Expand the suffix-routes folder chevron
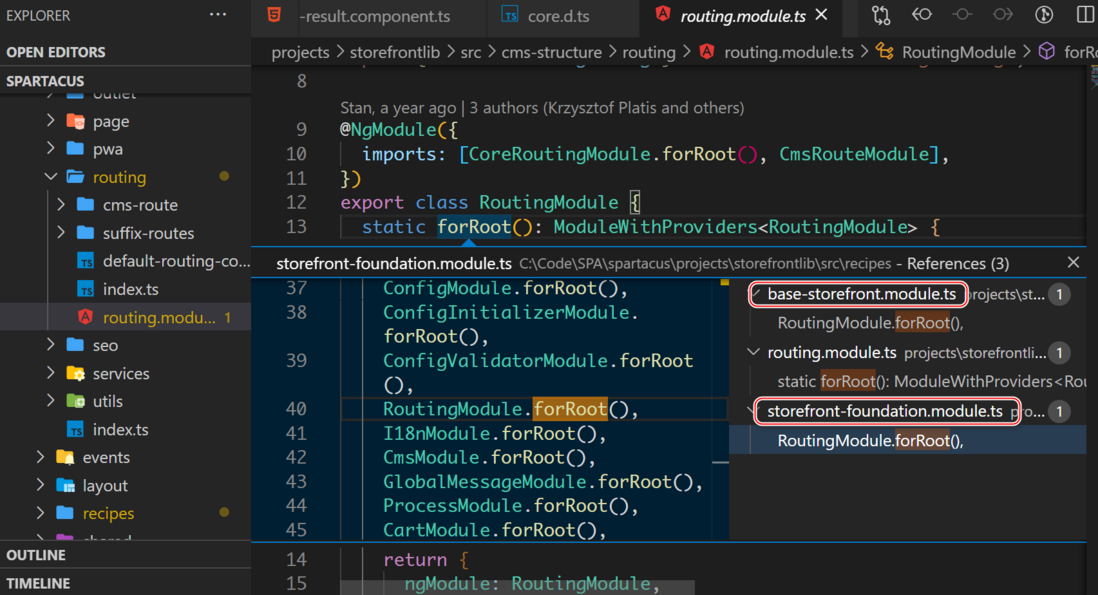The width and height of the screenshot is (1098, 595). tap(61, 232)
